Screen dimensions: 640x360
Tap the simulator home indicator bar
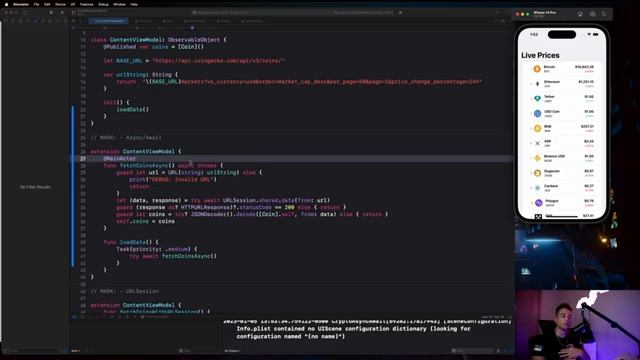coord(562,217)
